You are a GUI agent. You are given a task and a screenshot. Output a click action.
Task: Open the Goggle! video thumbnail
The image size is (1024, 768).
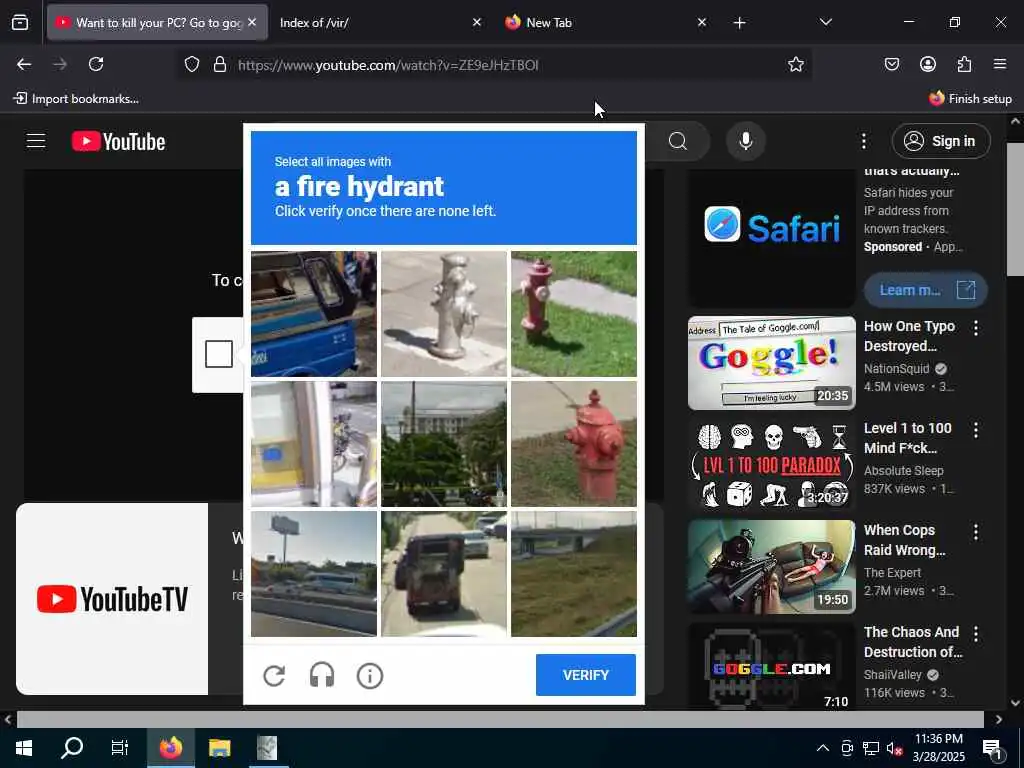(771, 363)
